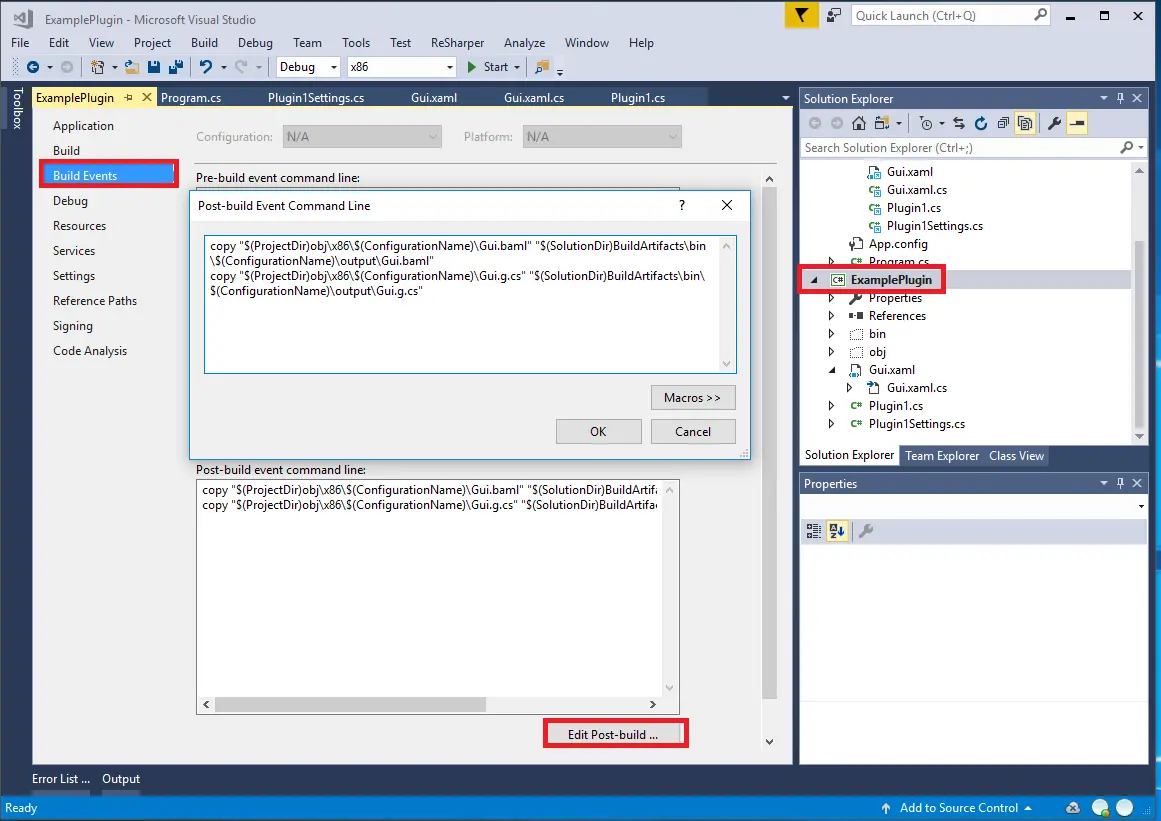
Task: Collapse the Gui.xaml node below obj
Action: click(x=832, y=370)
